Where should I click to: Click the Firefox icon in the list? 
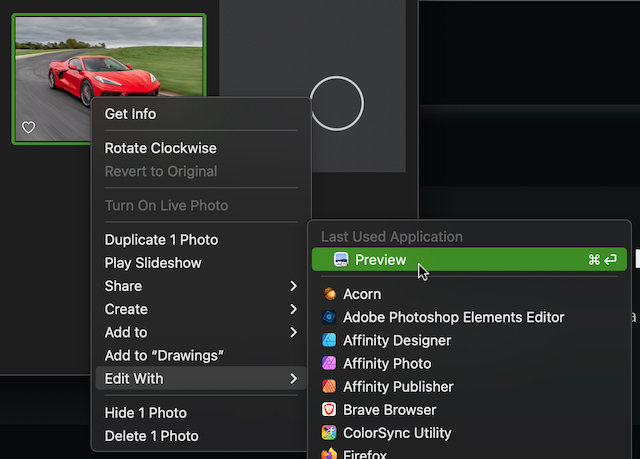329,454
